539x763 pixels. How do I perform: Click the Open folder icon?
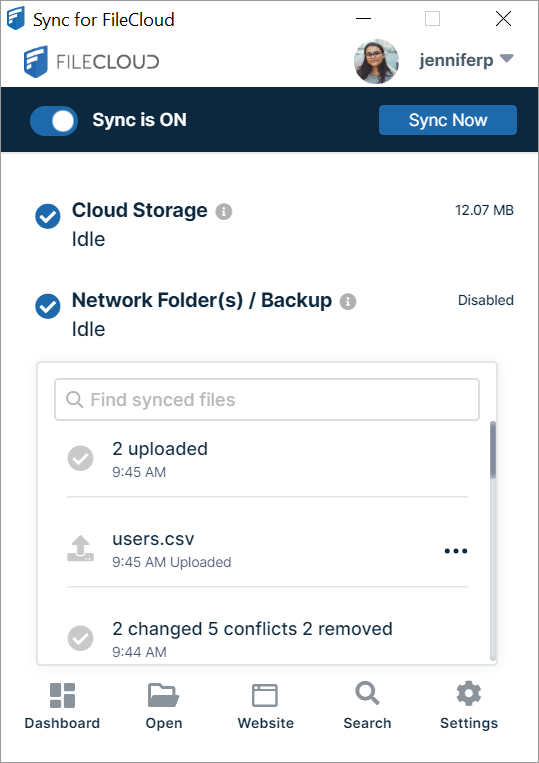tap(163, 695)
